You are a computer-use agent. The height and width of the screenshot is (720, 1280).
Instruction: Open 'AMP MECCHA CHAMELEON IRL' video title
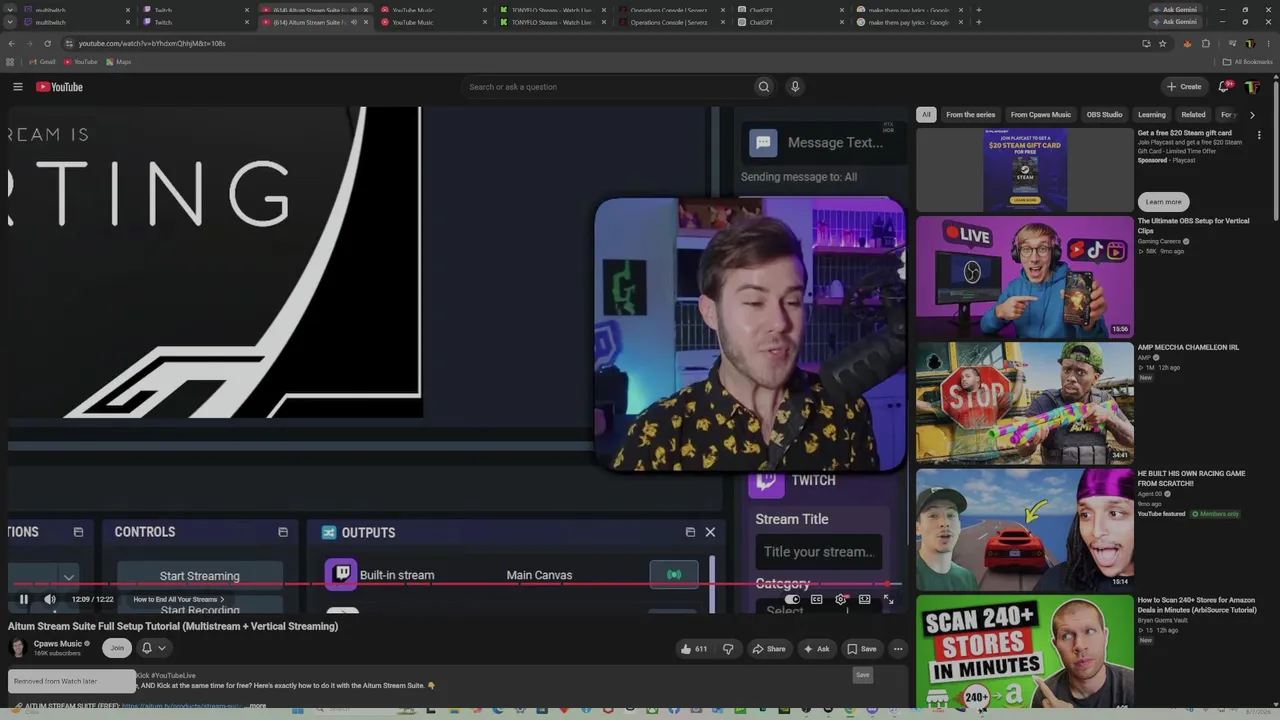1188,348
